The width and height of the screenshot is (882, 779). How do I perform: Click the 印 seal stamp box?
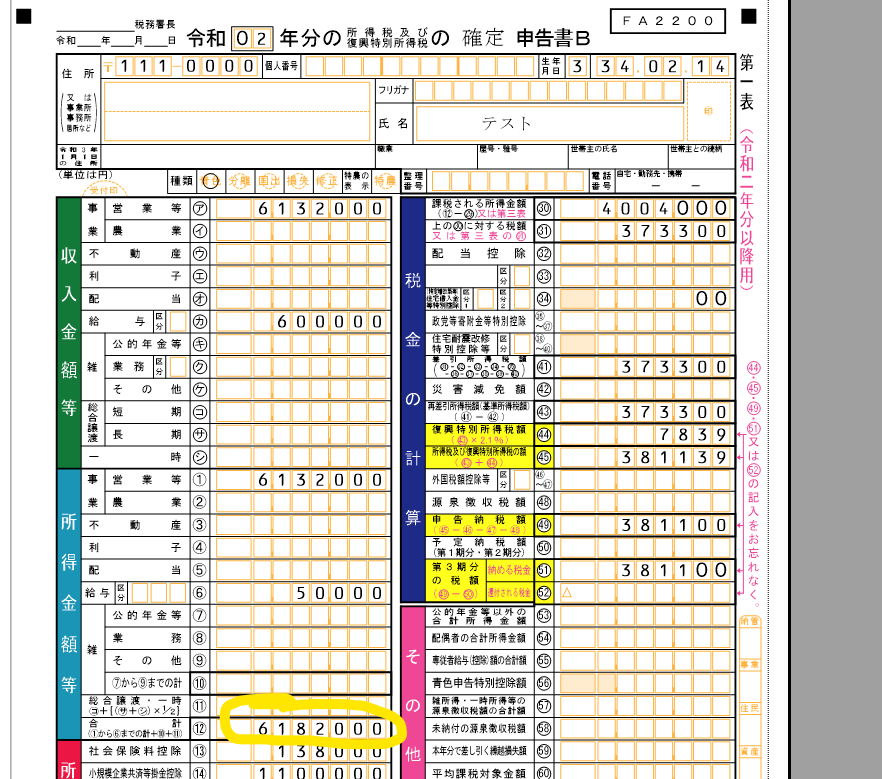pyautogui.click(x=708, y=111)
